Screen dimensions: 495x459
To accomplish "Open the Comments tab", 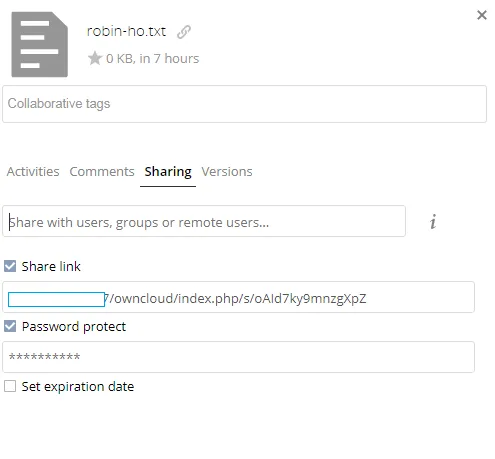I will 102,172.
